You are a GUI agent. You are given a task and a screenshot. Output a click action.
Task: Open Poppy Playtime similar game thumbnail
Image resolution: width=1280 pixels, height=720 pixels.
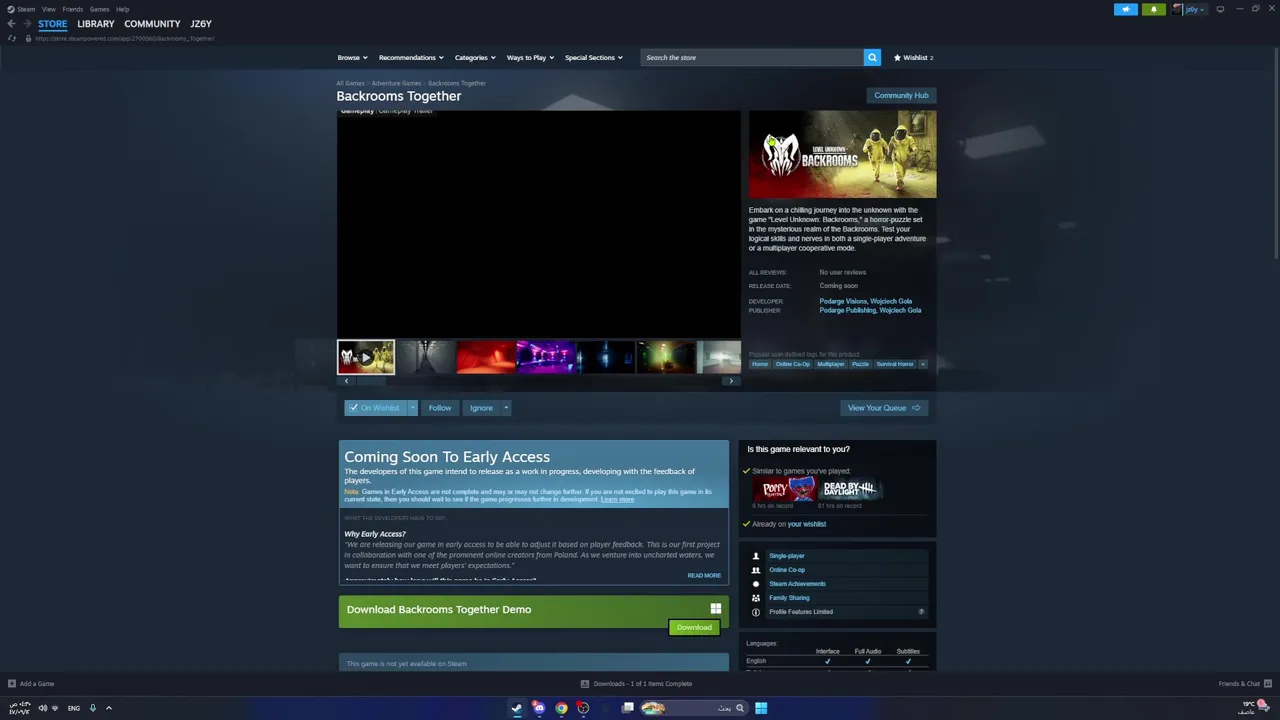coord(784,489)
